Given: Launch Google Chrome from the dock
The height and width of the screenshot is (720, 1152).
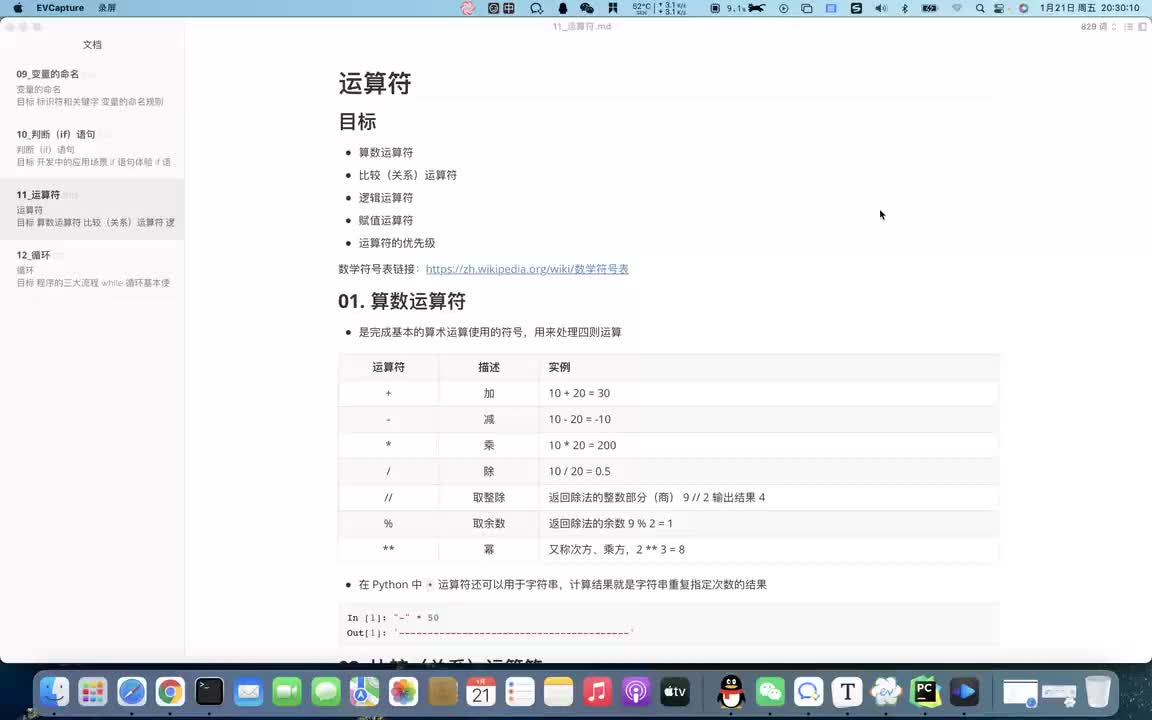Looking at the screenshot, I should click(170, 691).
